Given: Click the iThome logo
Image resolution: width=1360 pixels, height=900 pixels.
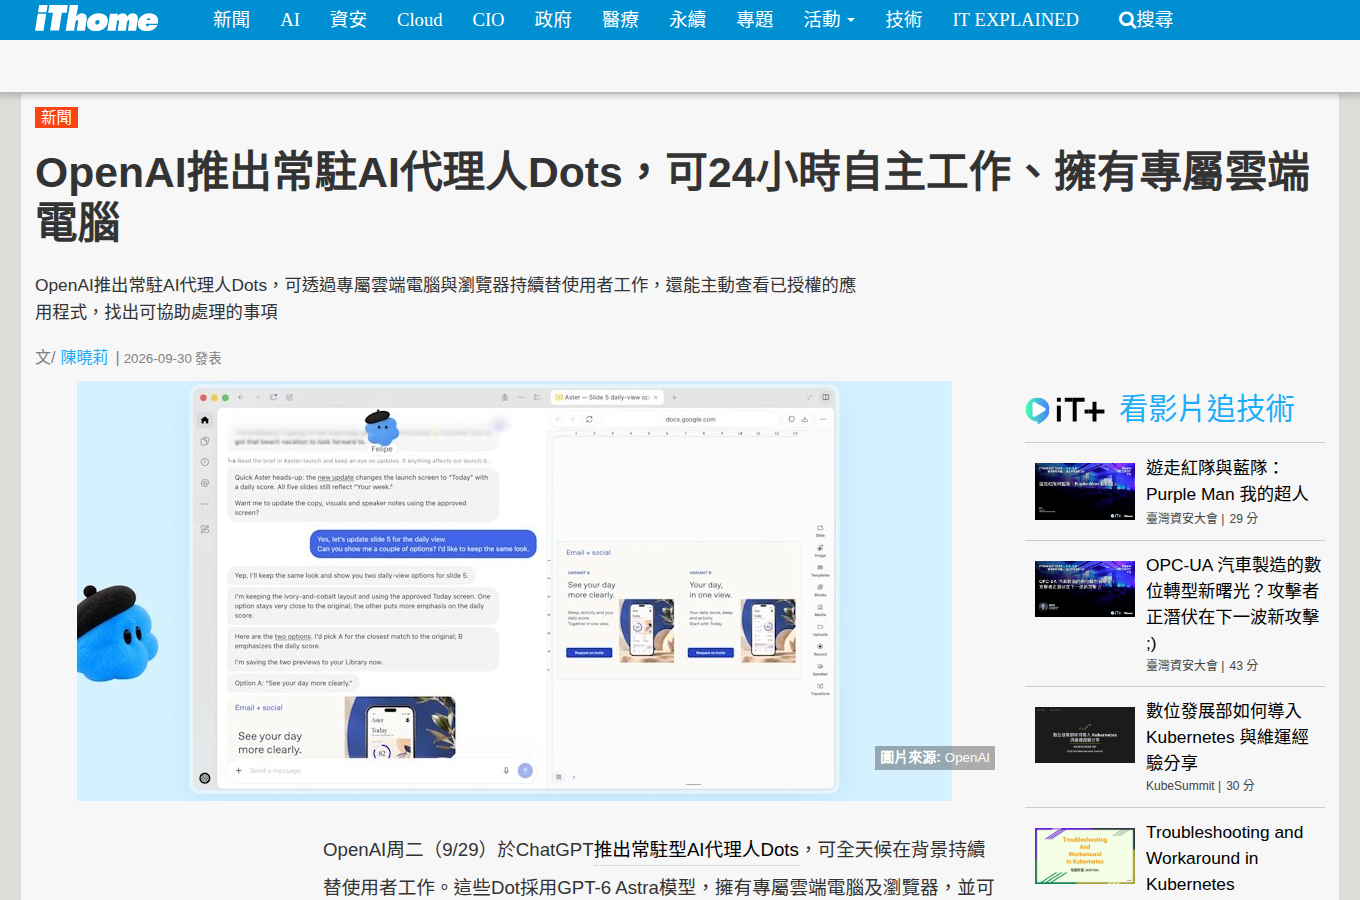Looking at the screenshot, I should 96,19.
